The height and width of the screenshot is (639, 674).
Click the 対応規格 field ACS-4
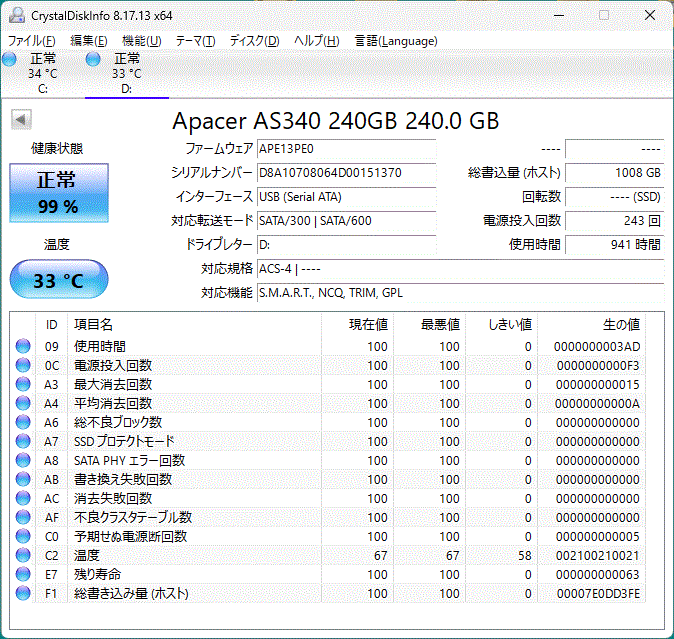[x=460, y=269]
